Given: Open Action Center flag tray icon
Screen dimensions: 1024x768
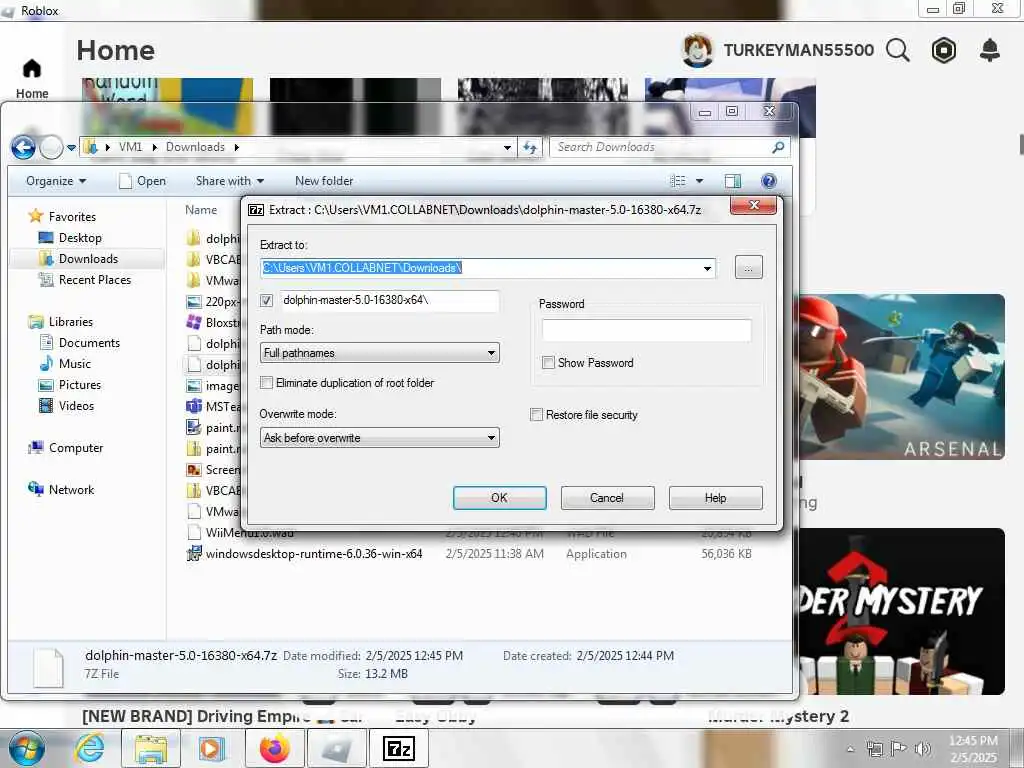Looking at the screenshot, I should (899, 749).
